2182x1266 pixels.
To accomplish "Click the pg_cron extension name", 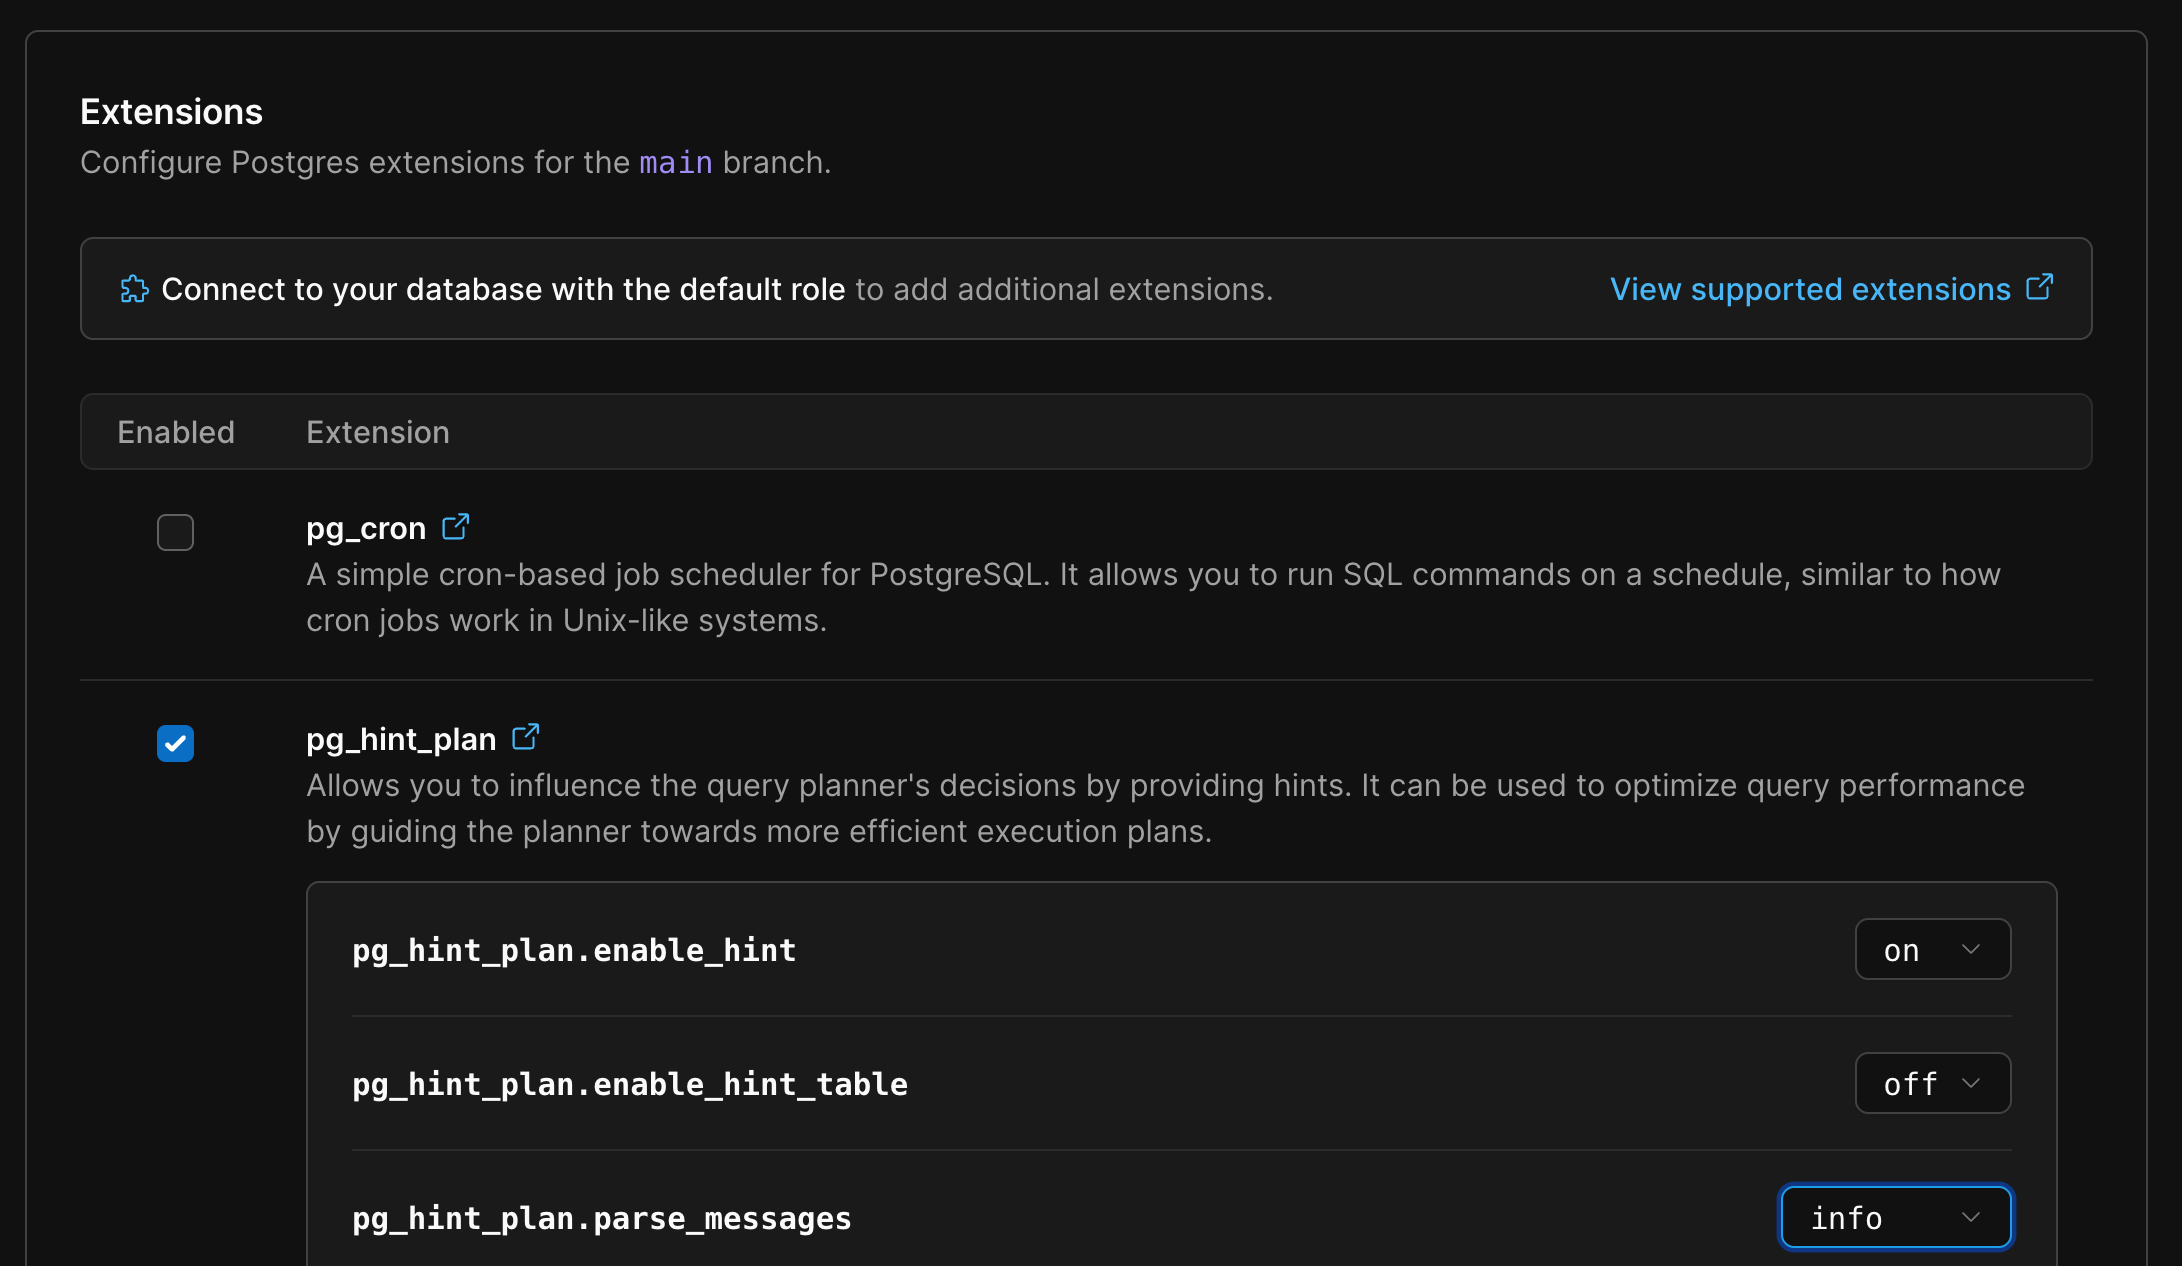I will click(363, 527).
